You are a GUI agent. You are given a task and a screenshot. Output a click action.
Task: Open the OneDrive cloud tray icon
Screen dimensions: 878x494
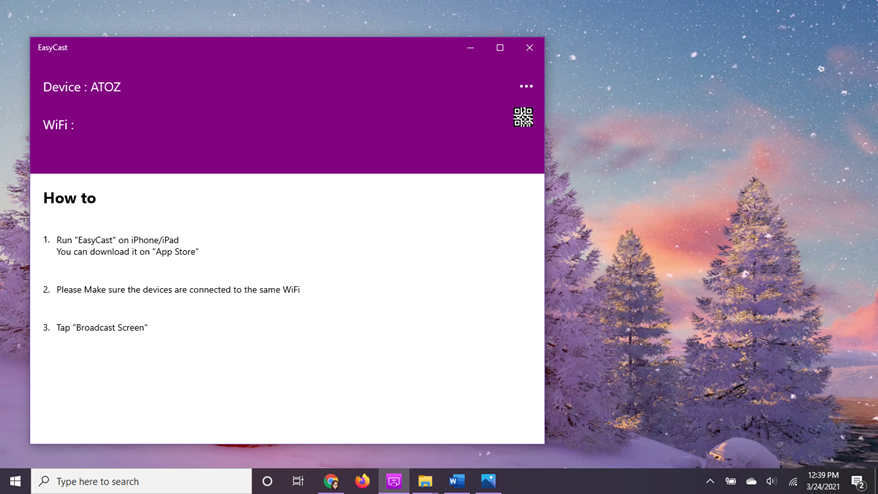751,481
